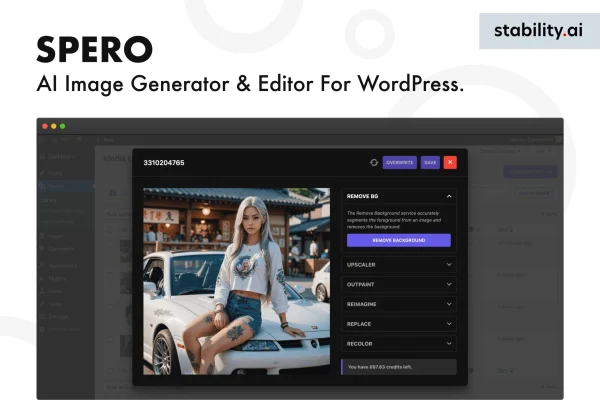
Task: Click the purple generate button behind the modal
Action: coord(530,172)
